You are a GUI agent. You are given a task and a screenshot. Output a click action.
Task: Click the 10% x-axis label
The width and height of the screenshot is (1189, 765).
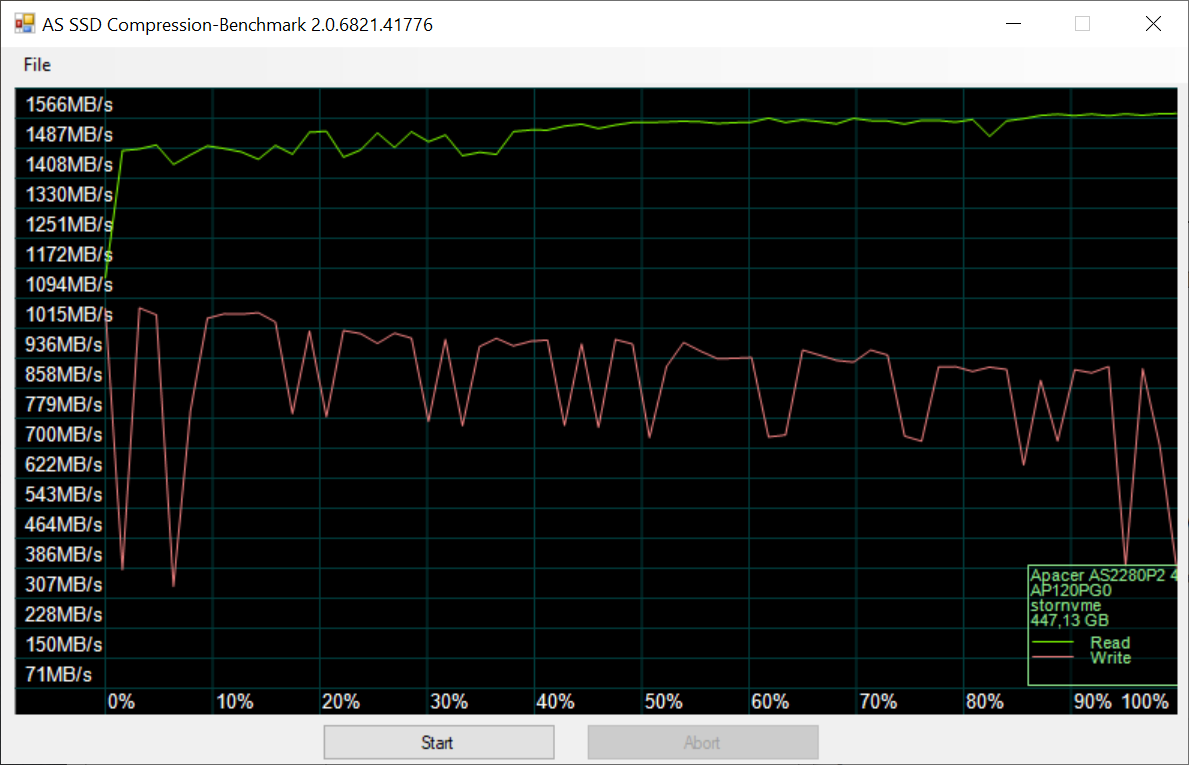click(x=235, y=701)
